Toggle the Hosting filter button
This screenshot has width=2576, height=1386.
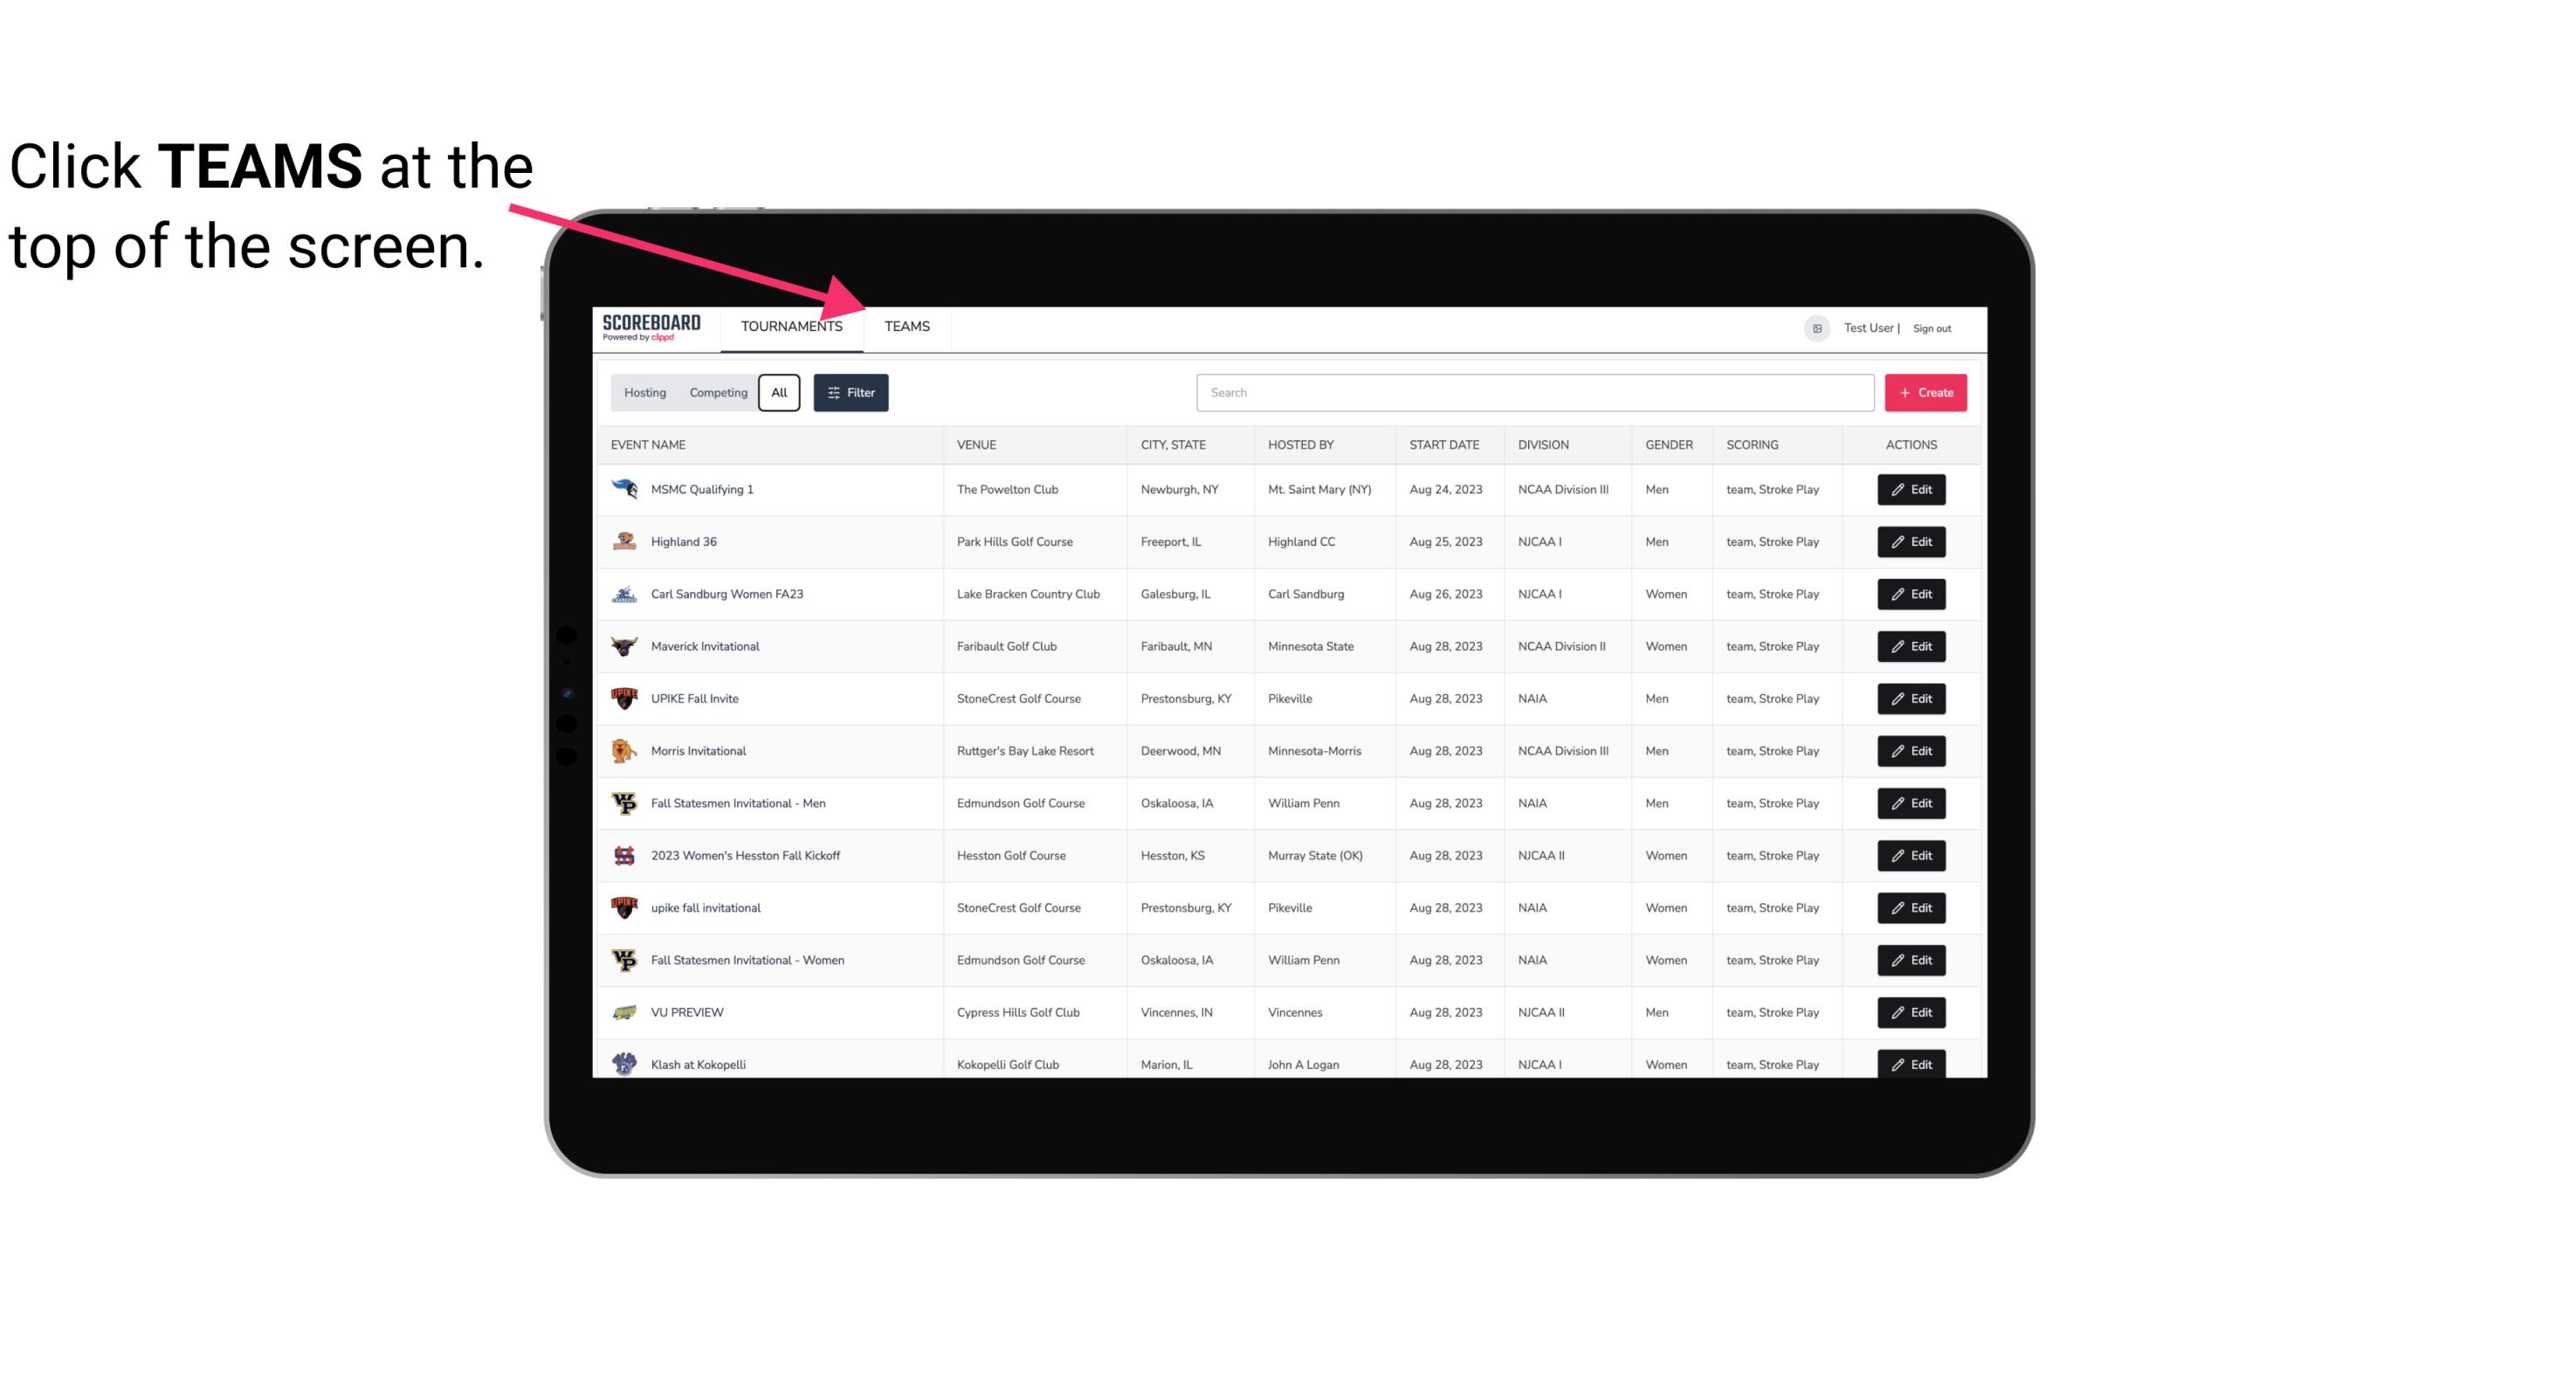click(x=644, y=393)
